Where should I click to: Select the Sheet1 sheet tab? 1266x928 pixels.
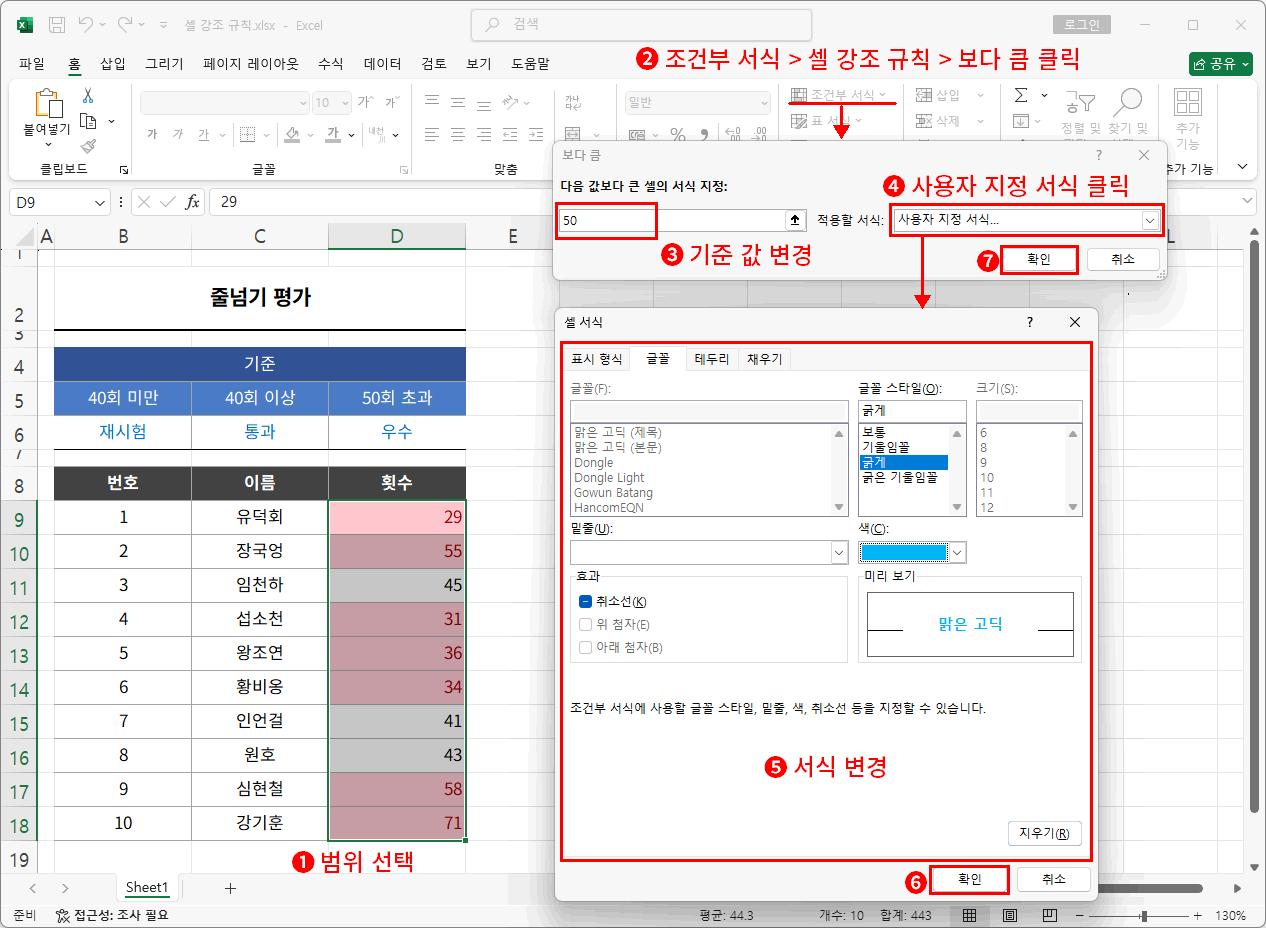(147, 887)
